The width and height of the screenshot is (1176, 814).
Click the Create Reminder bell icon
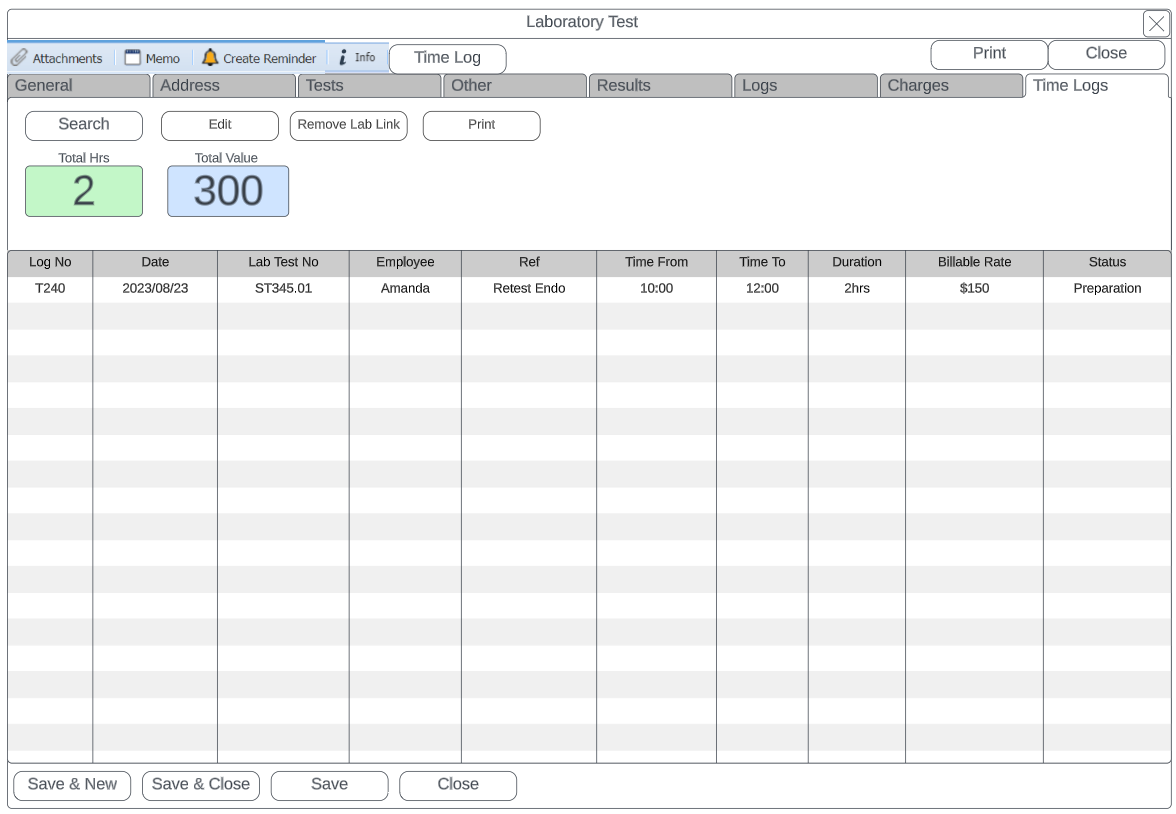pyautogui.click(x=210, y=58)
